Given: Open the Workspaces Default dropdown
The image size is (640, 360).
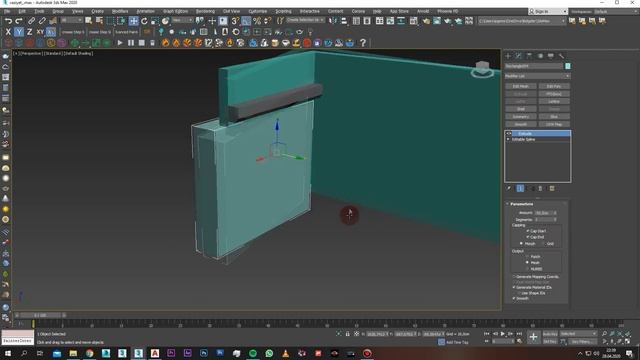Looking at the screenshot, I should coord(616,11).
